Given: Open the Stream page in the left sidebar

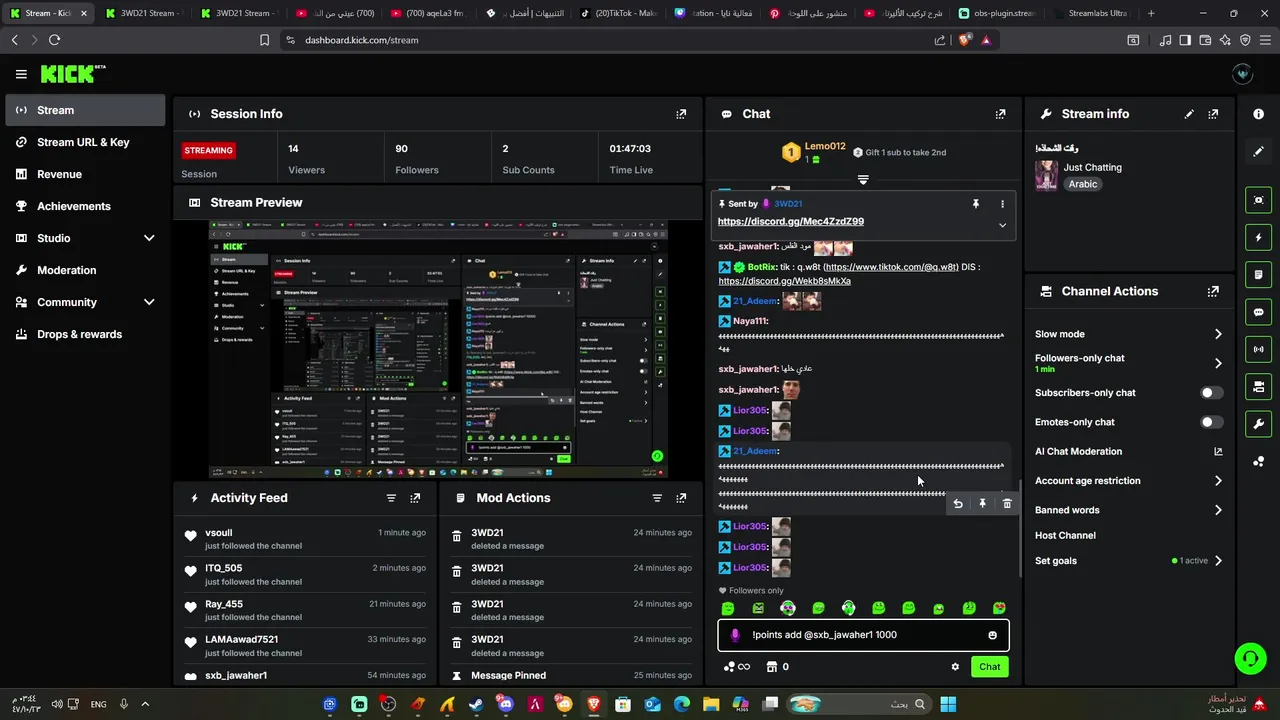Looking at the screenshot, I should point(85,110).
